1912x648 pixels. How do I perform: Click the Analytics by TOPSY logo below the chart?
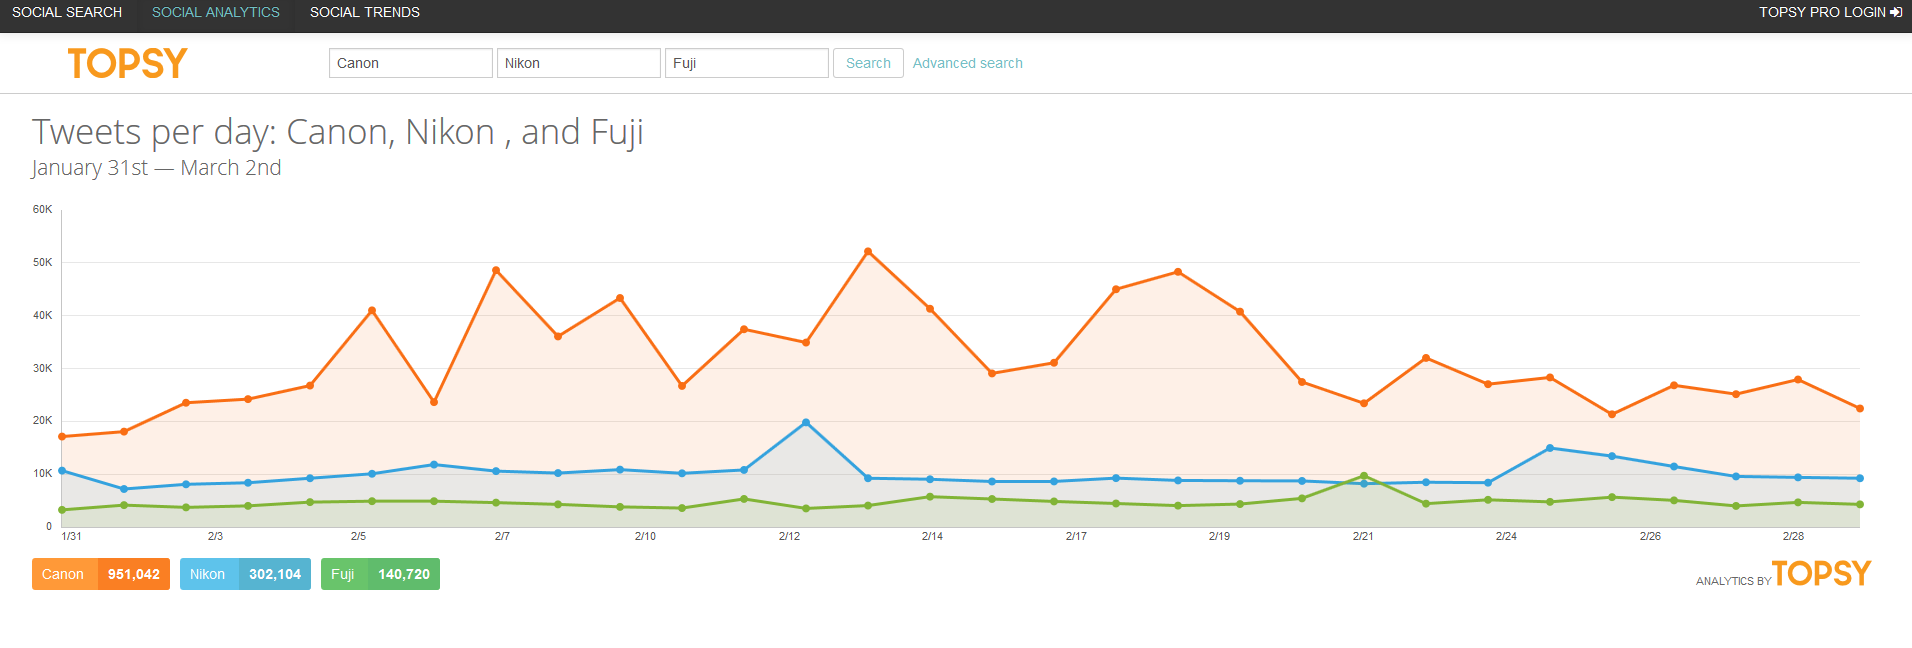pos(1820,574)
